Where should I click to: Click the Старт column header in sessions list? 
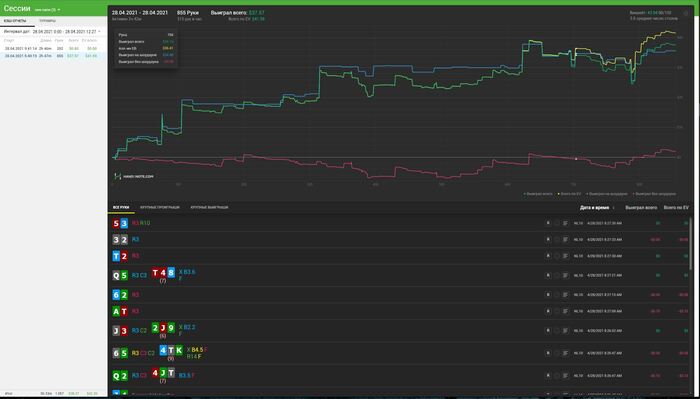click(9, 41)
